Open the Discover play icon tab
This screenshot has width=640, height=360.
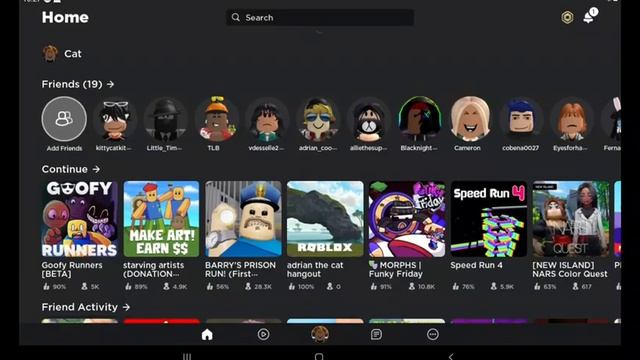[x=263, y=335]
